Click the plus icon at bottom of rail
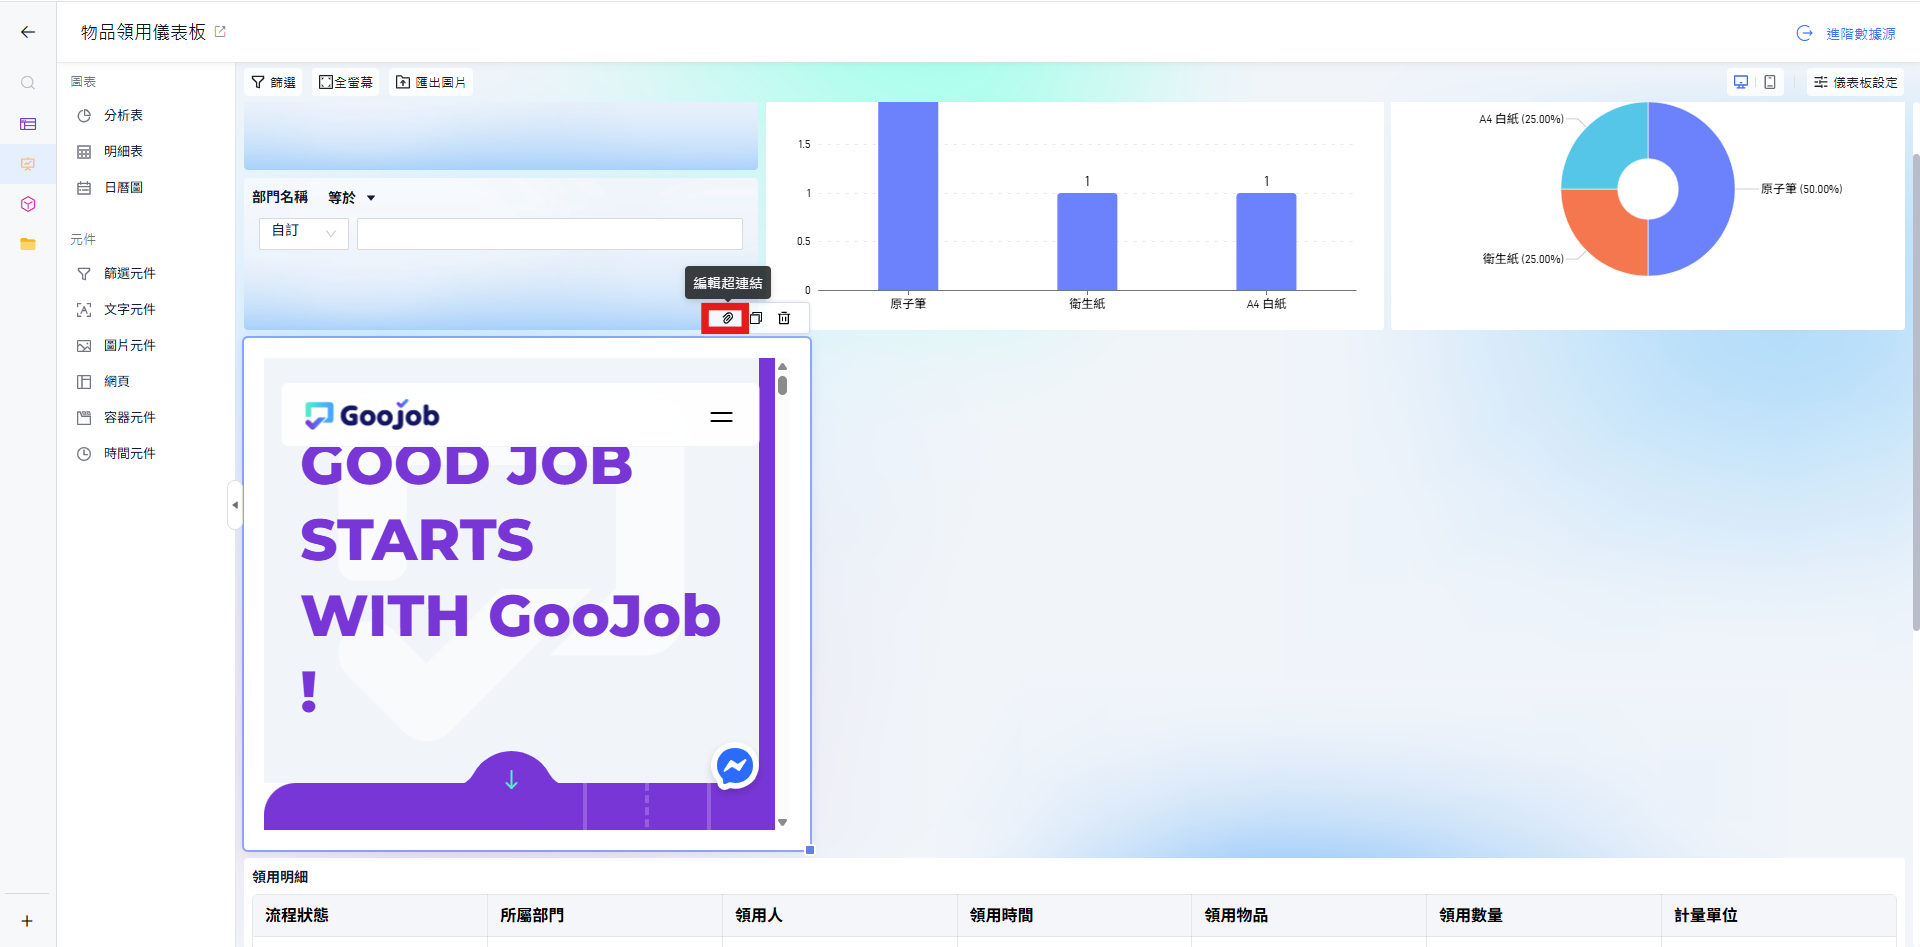This screenshot has width=1920, height=947. (x=27, y=921)
